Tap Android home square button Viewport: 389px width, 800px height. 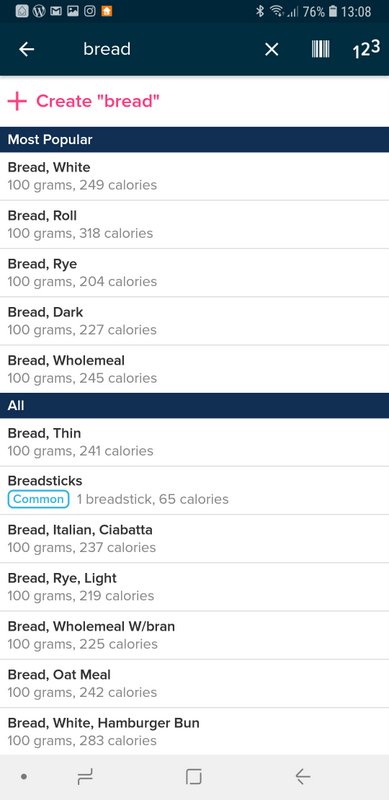[194, 777]
